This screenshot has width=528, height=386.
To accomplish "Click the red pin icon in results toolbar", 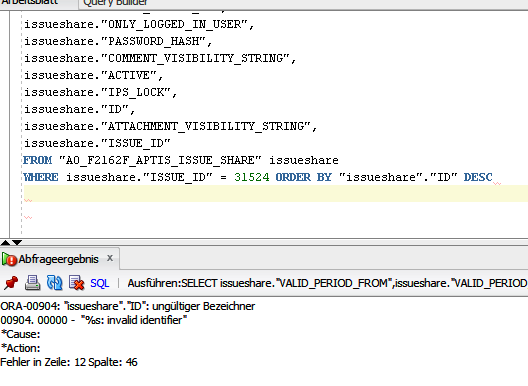I will (x=11, y=283).
